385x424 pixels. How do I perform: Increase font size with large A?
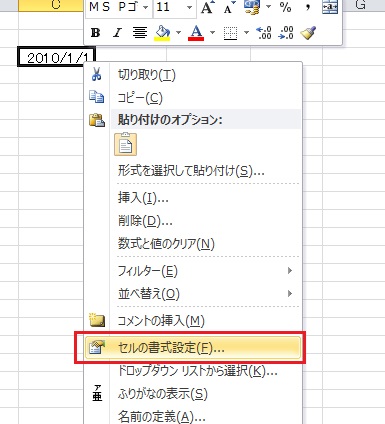[x=207, y=7]
